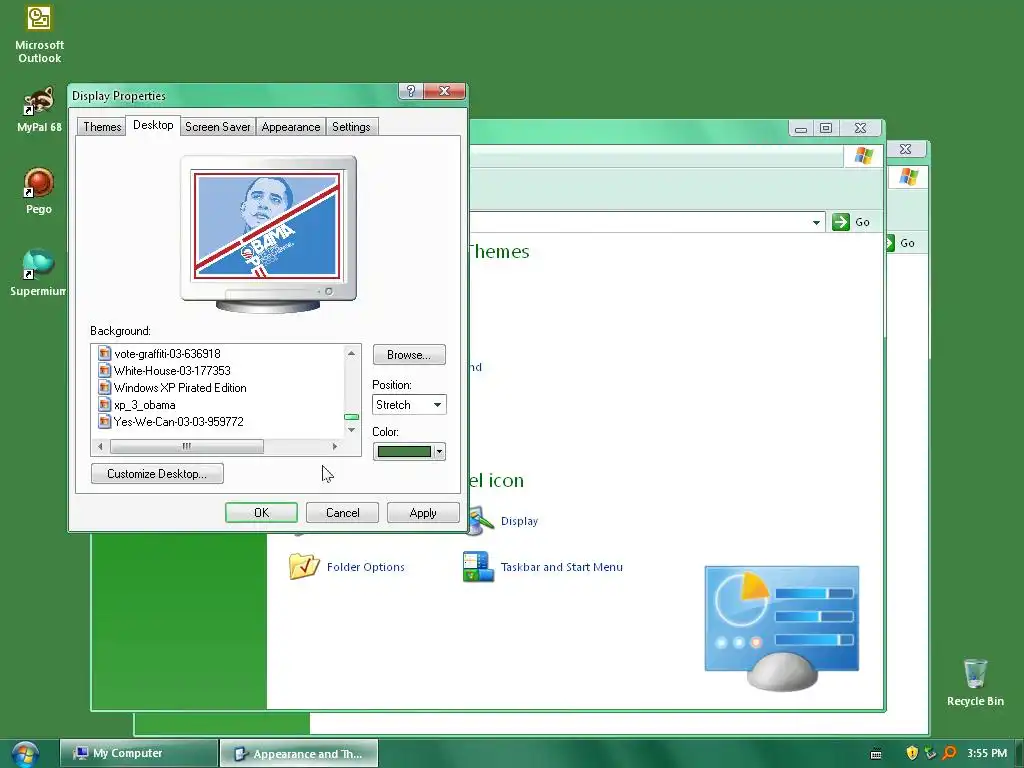Click the Cancel button
This screenshot has height=768, width=1024.
click(342, 513)
